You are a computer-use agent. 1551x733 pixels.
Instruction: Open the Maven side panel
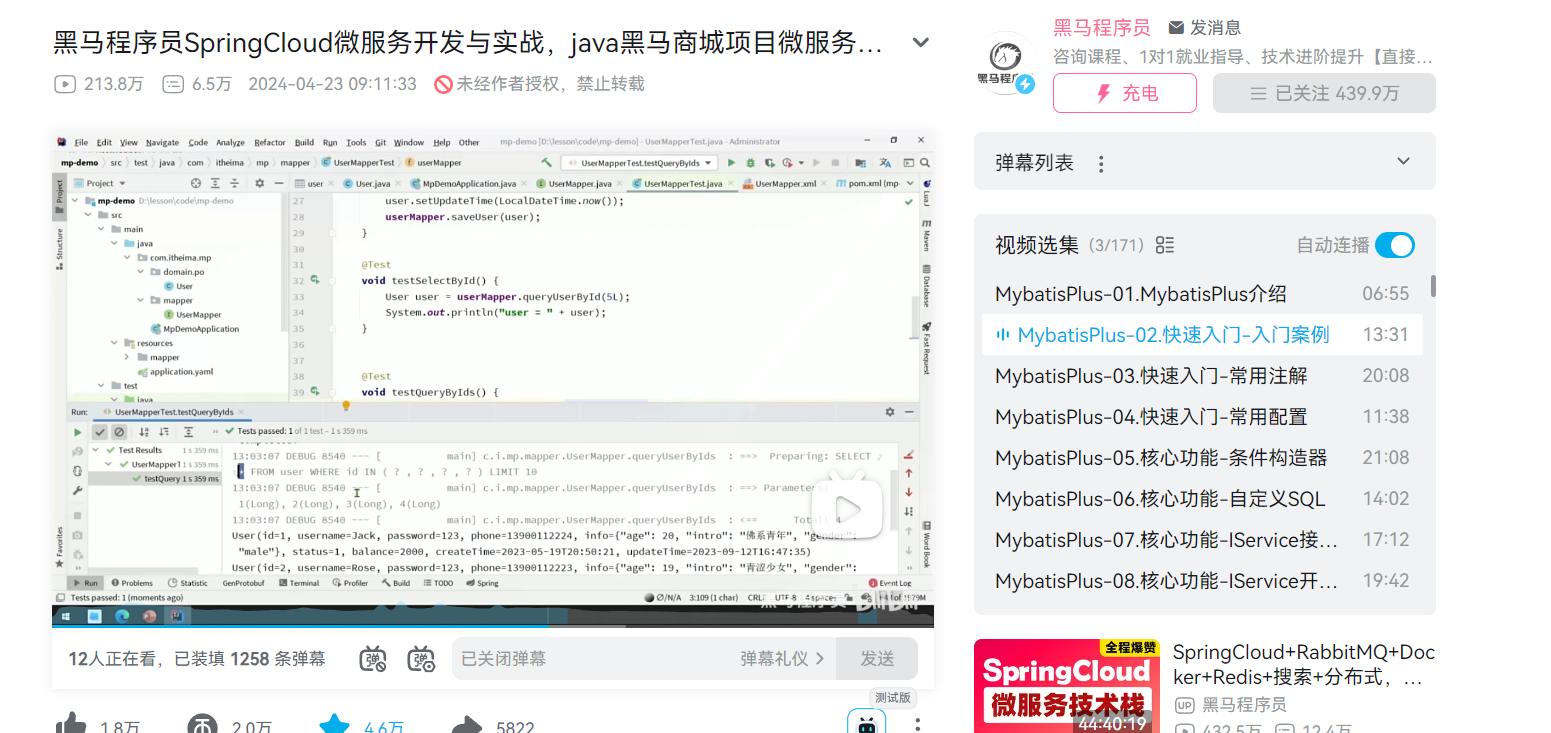927,234
